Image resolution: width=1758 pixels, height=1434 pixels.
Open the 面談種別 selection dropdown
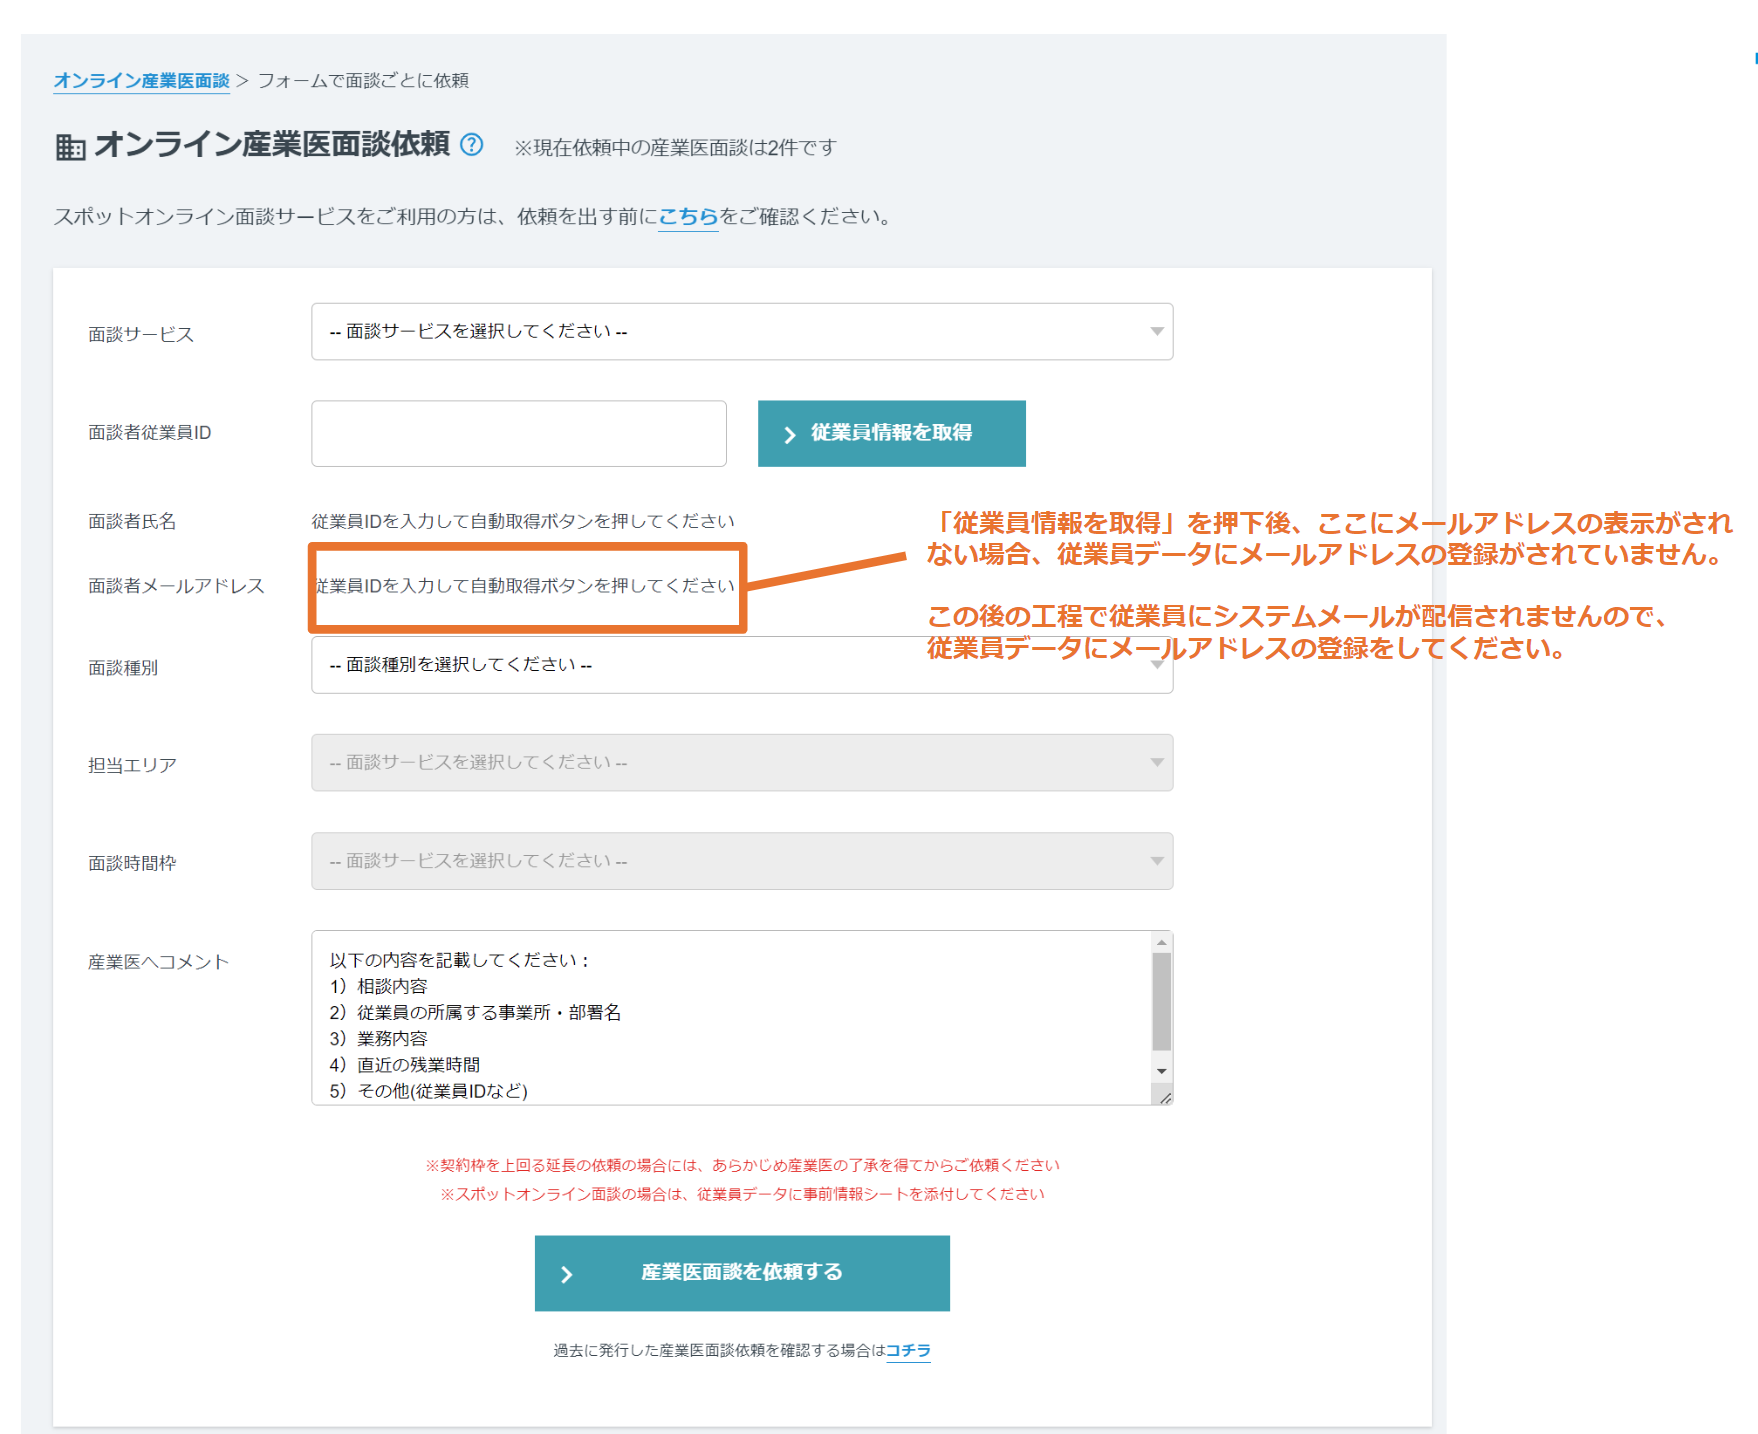click(1155, 664)
